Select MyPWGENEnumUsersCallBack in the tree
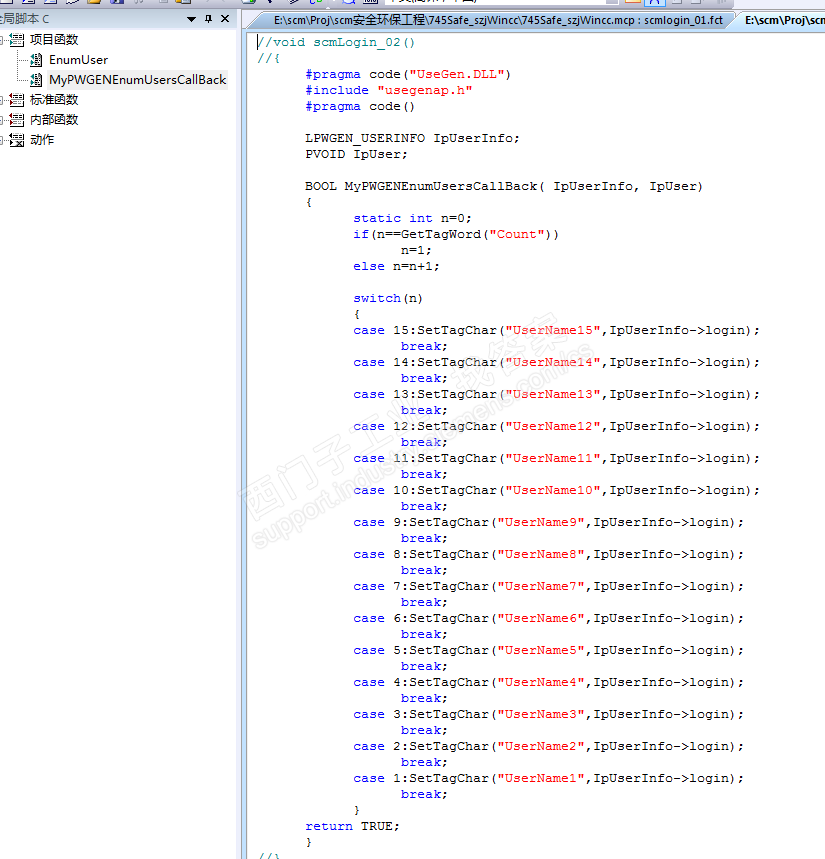The width and height of the screenshot is (825, 859). 138,79
